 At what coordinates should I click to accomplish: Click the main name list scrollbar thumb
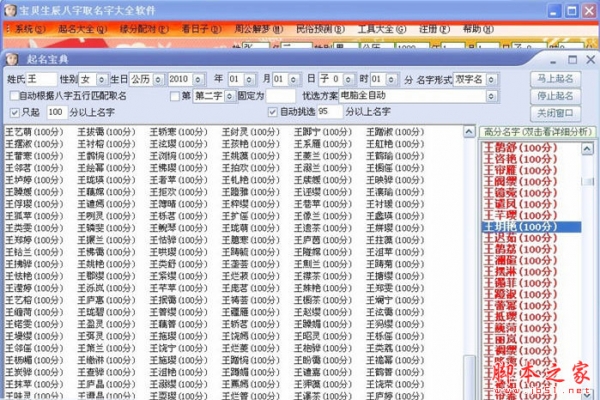pos(469,377)
